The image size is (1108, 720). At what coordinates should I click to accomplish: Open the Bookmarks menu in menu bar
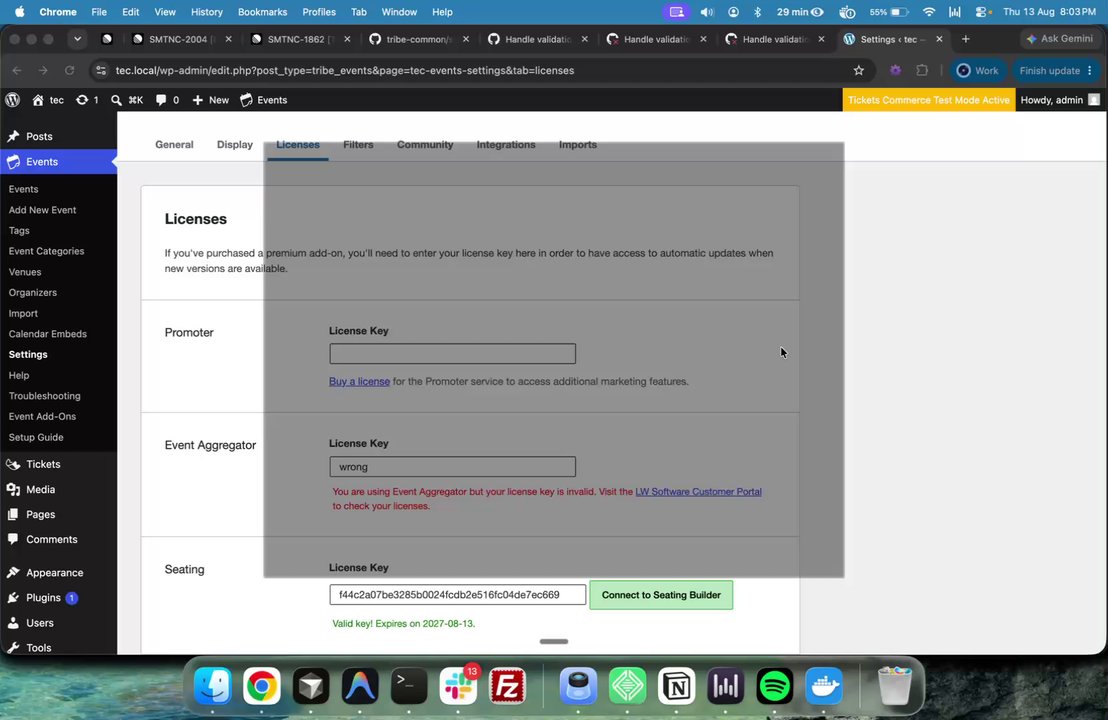click(262, 12)
